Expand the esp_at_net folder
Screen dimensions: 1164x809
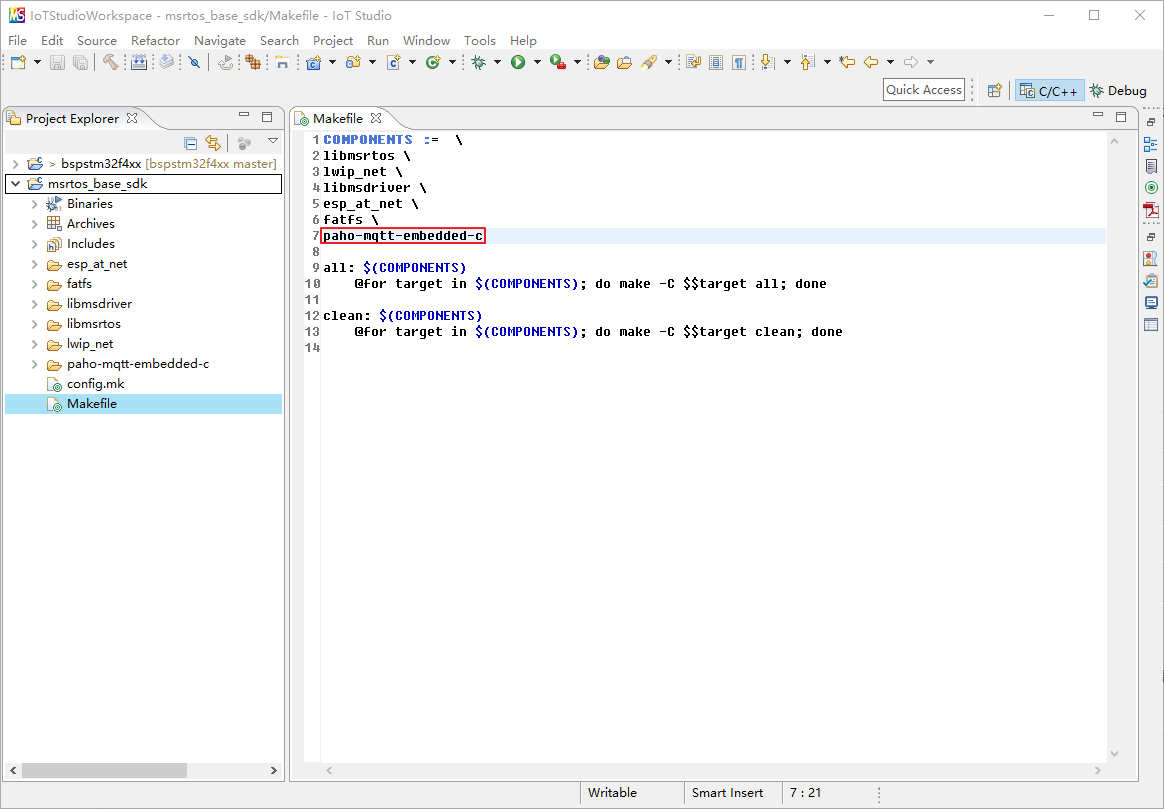[x=35, y=264]
